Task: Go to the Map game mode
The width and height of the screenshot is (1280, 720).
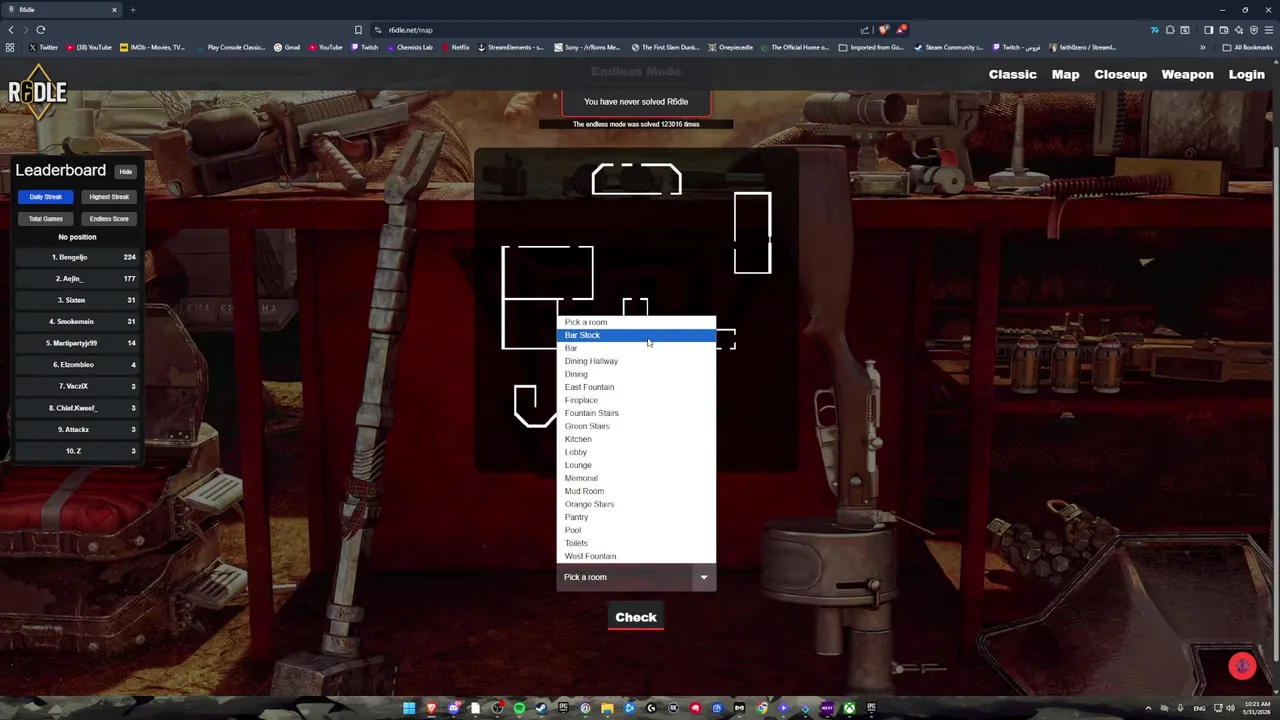Action: click(x=1065, y=75)
